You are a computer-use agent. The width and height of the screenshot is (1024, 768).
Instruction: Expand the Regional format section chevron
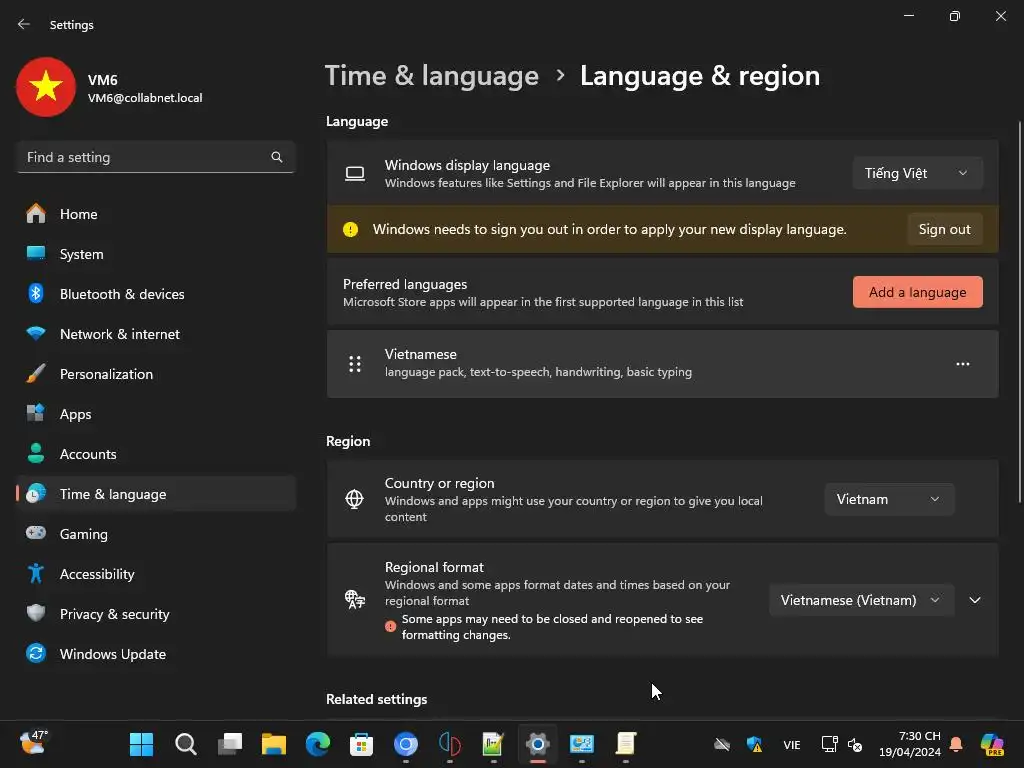pos(974,600)
